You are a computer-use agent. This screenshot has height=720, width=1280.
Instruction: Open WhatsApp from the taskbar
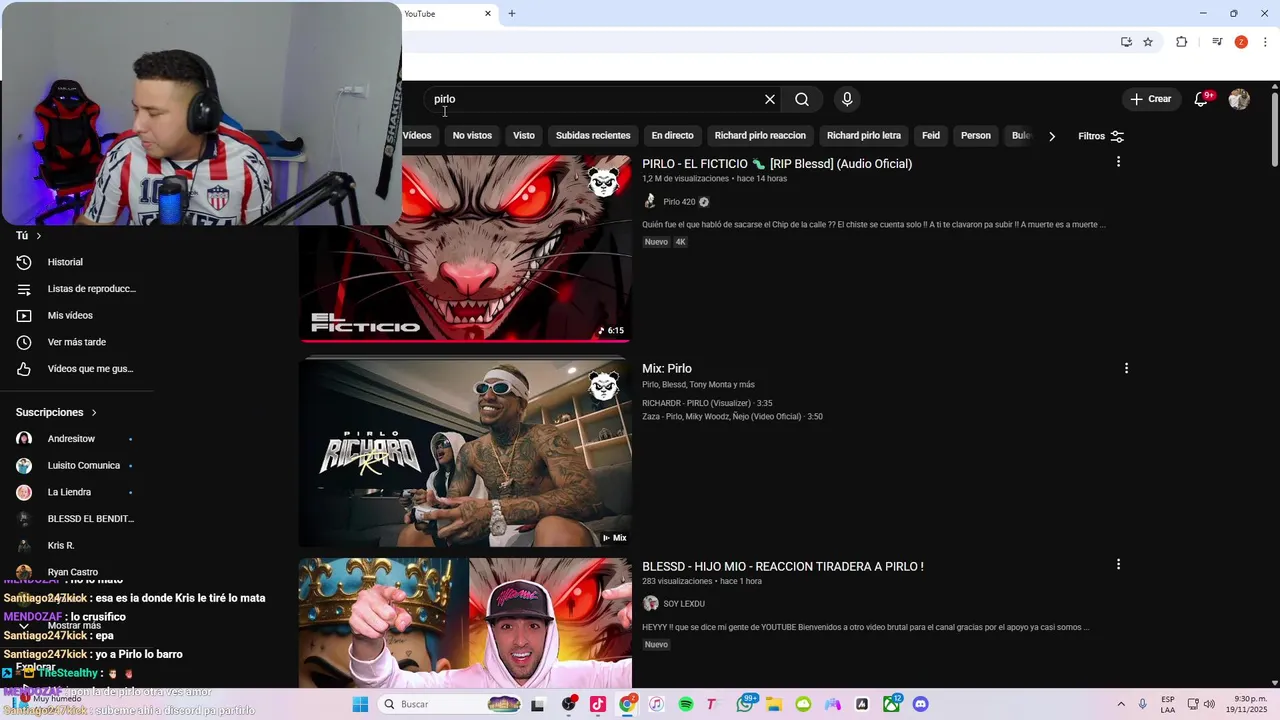point(746,704)
